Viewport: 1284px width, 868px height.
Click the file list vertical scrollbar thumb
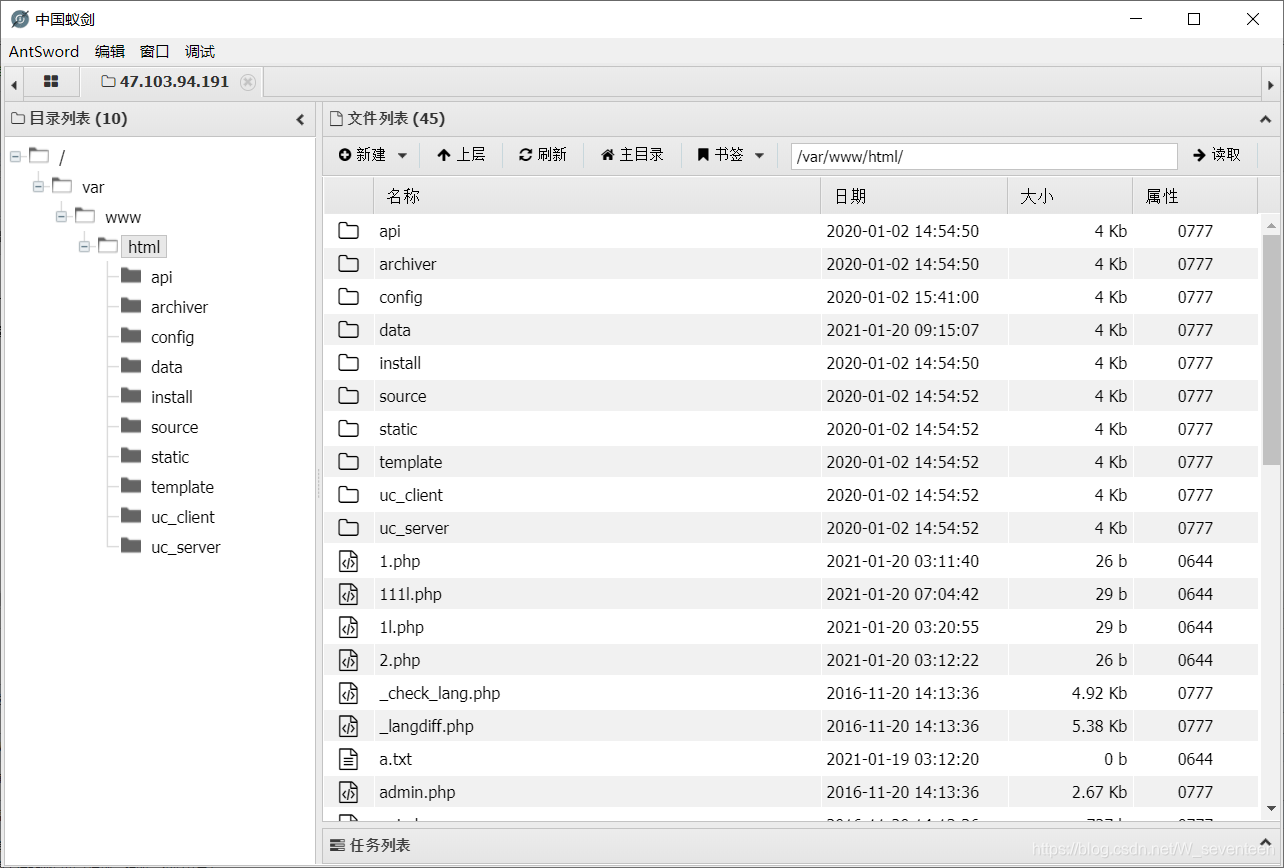1271,350
